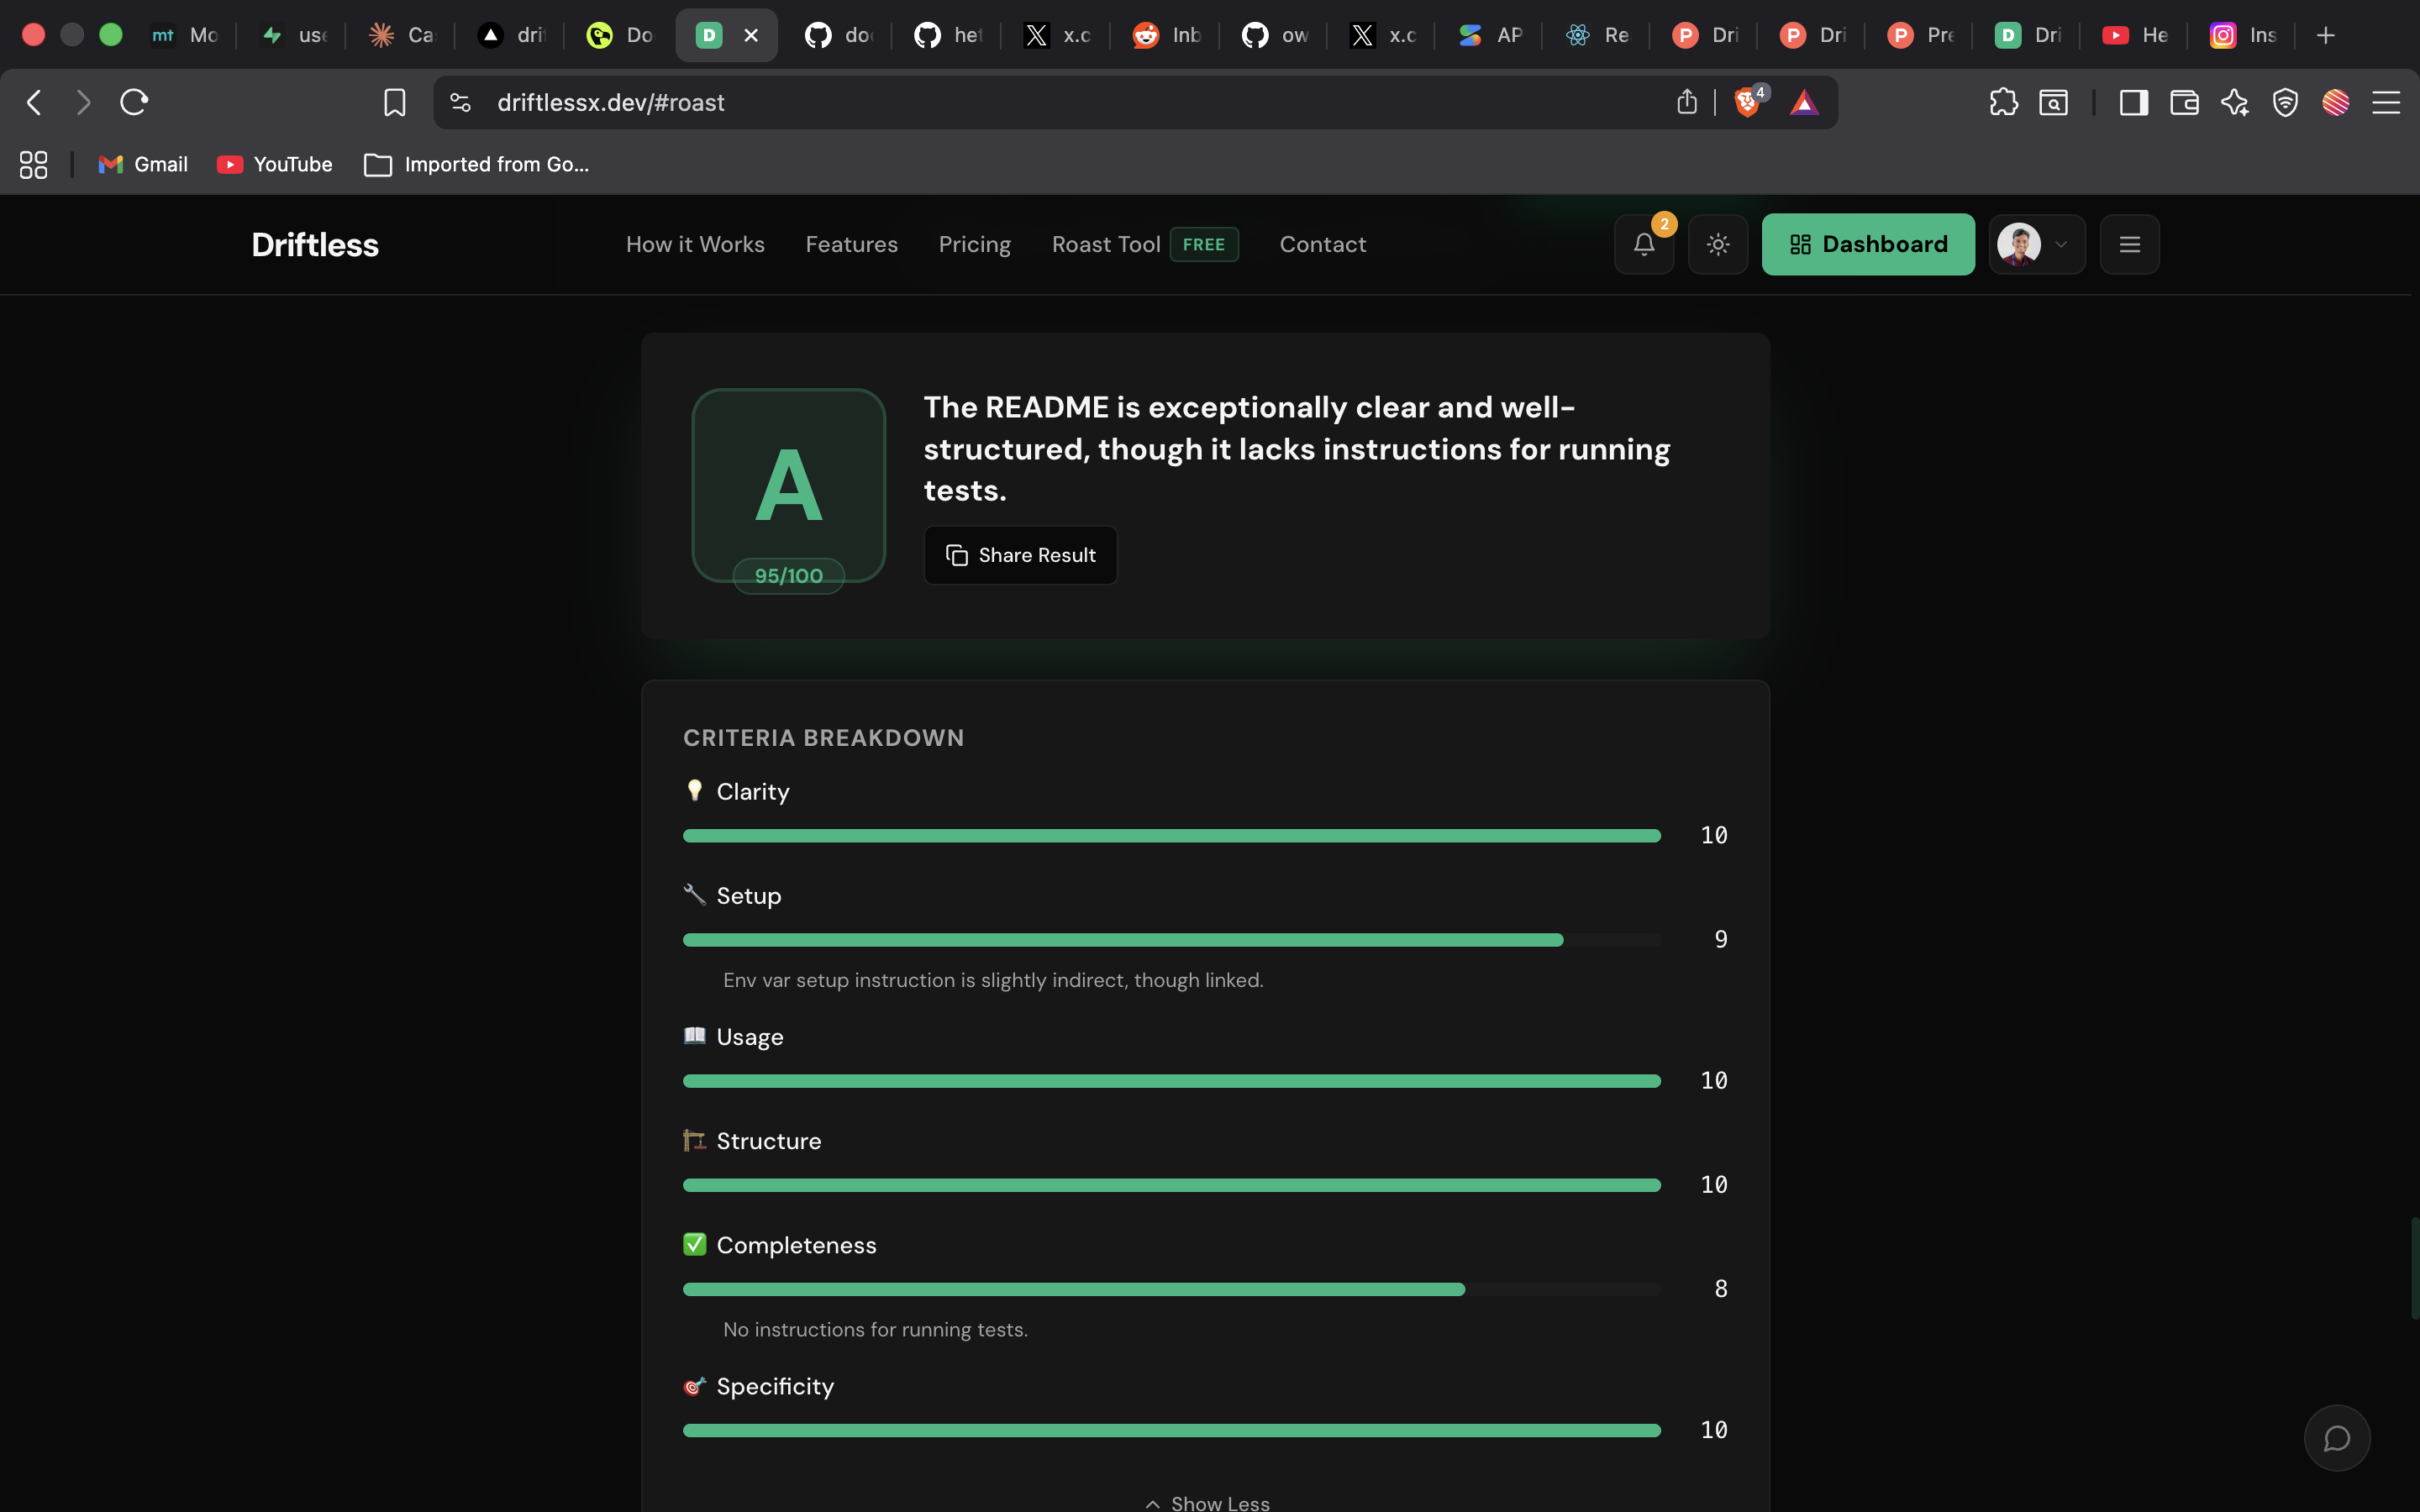Go back with browser back arrow
Image resolution: width=2420 pixels, height=1512 pixels.
(35, 102)
